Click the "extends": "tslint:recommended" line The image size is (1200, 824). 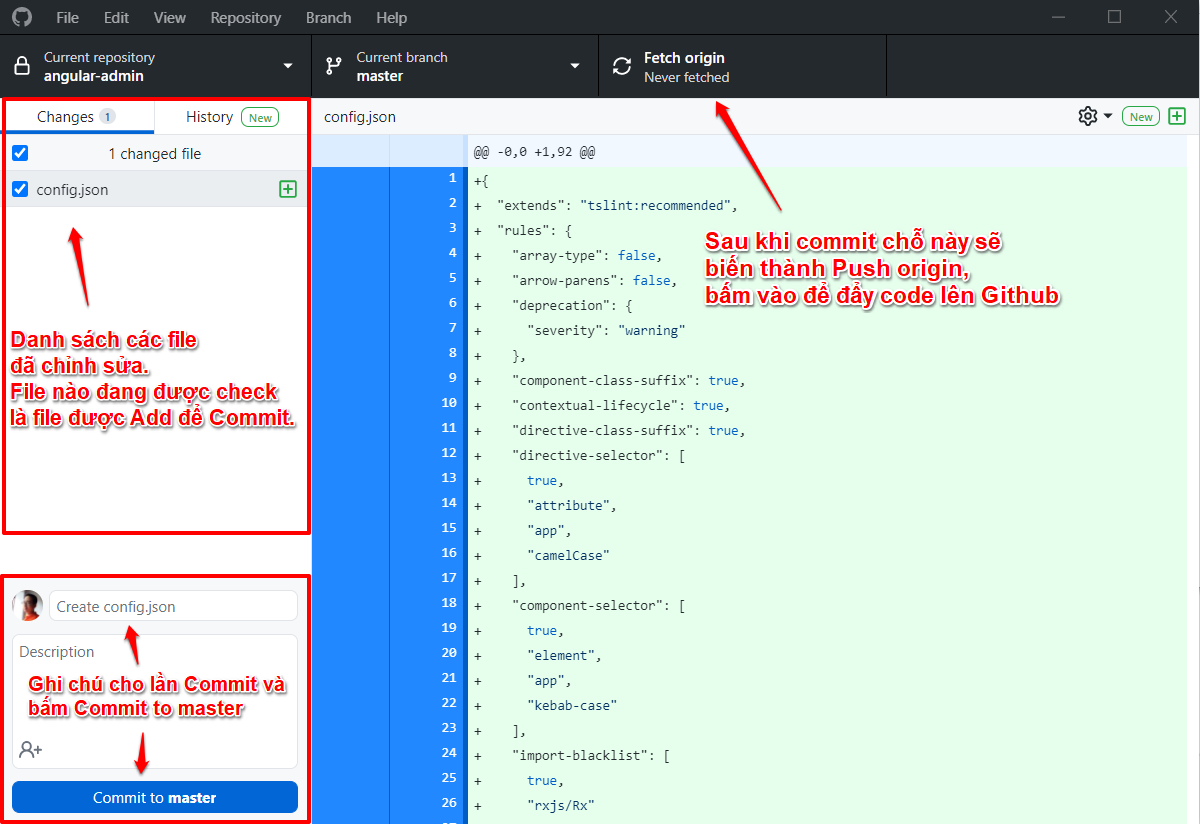tap(616, 205)
